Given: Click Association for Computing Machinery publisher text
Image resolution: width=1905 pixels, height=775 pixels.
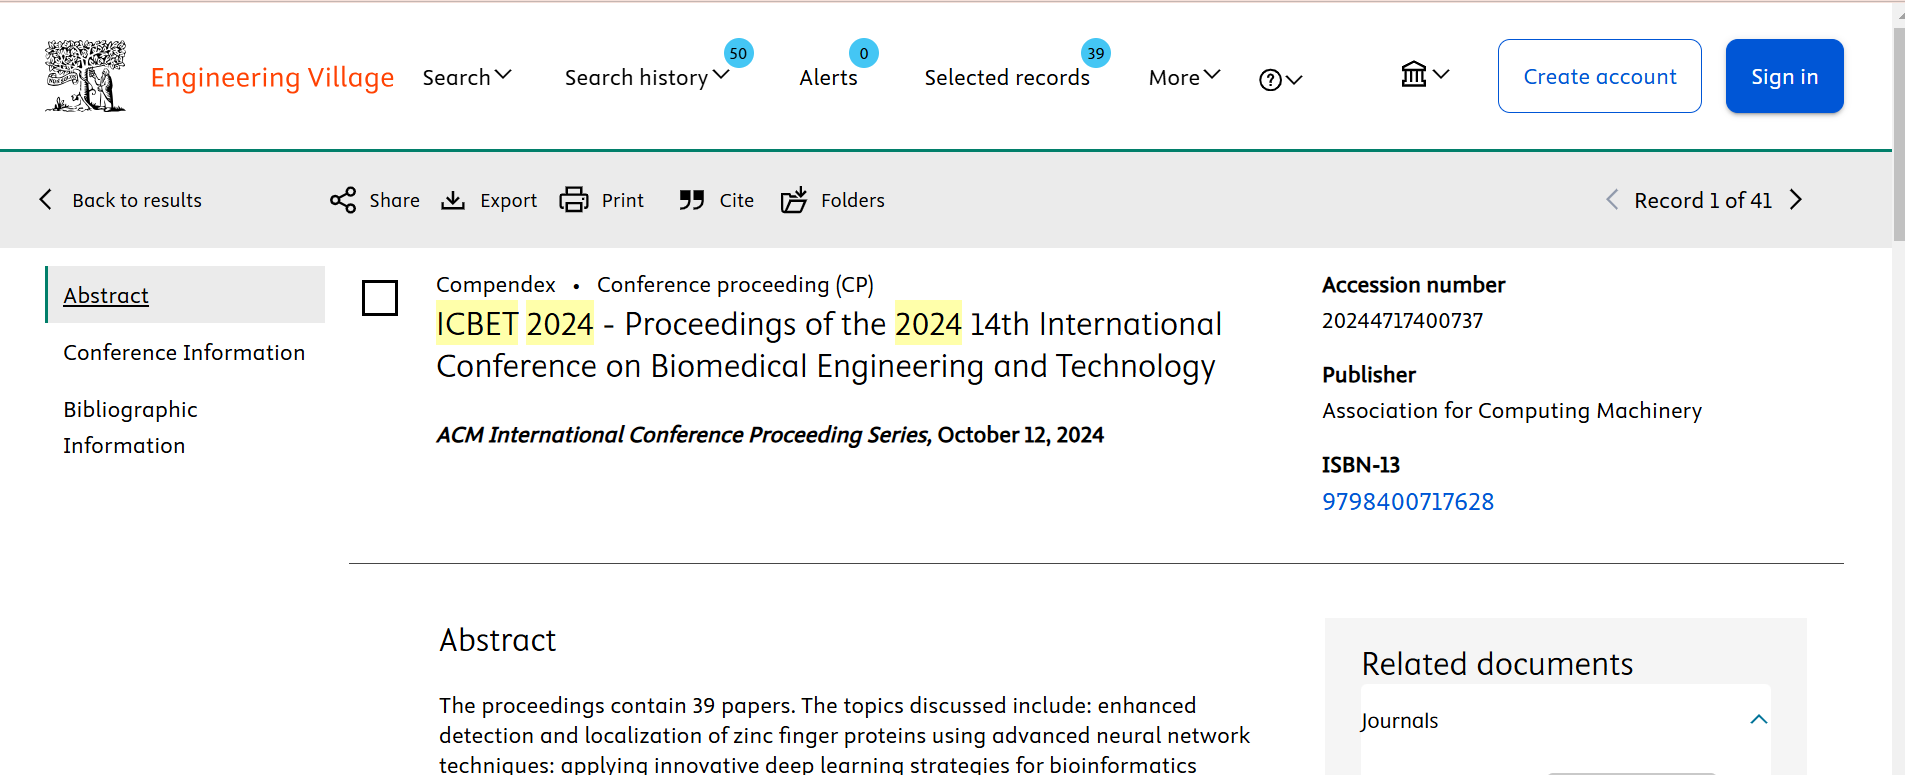Looking at the screenshot, I should 1512,411.
